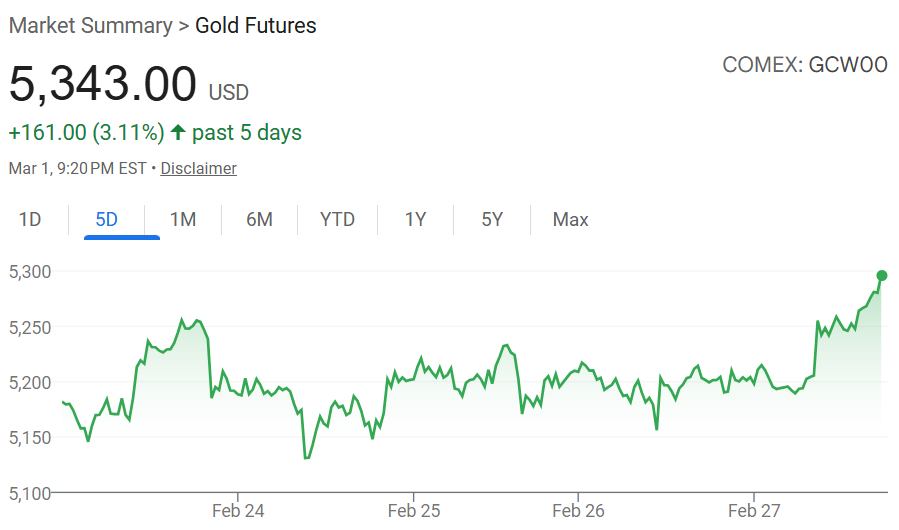Show the 1Y chart range
Screen dimensions: 899x530
click(x=415, y=219)
